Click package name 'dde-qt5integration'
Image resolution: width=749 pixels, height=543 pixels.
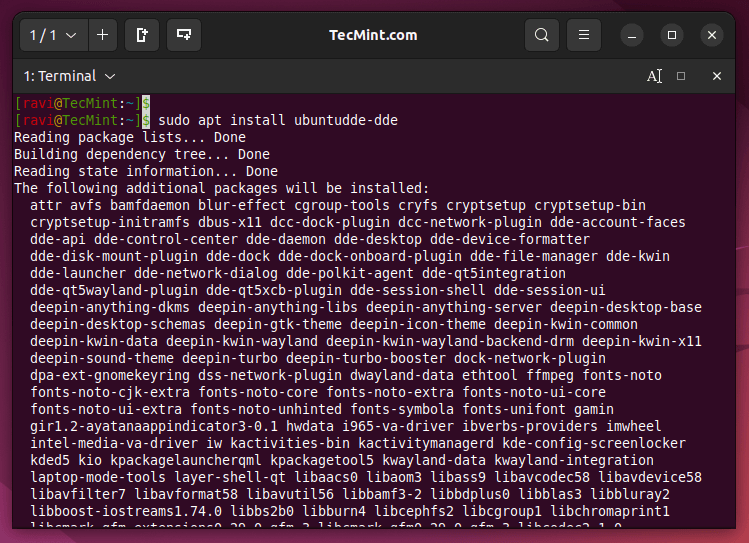(493, 273)
